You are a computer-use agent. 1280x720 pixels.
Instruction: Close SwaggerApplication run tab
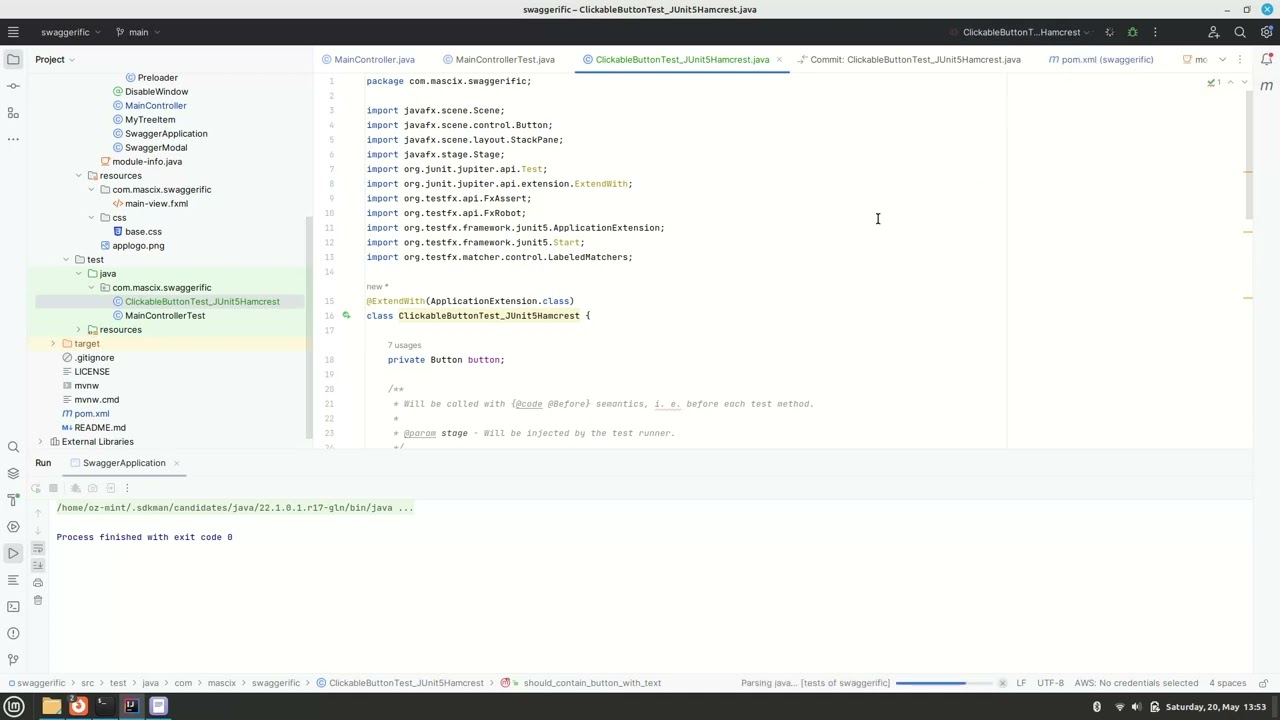(176, 463)
